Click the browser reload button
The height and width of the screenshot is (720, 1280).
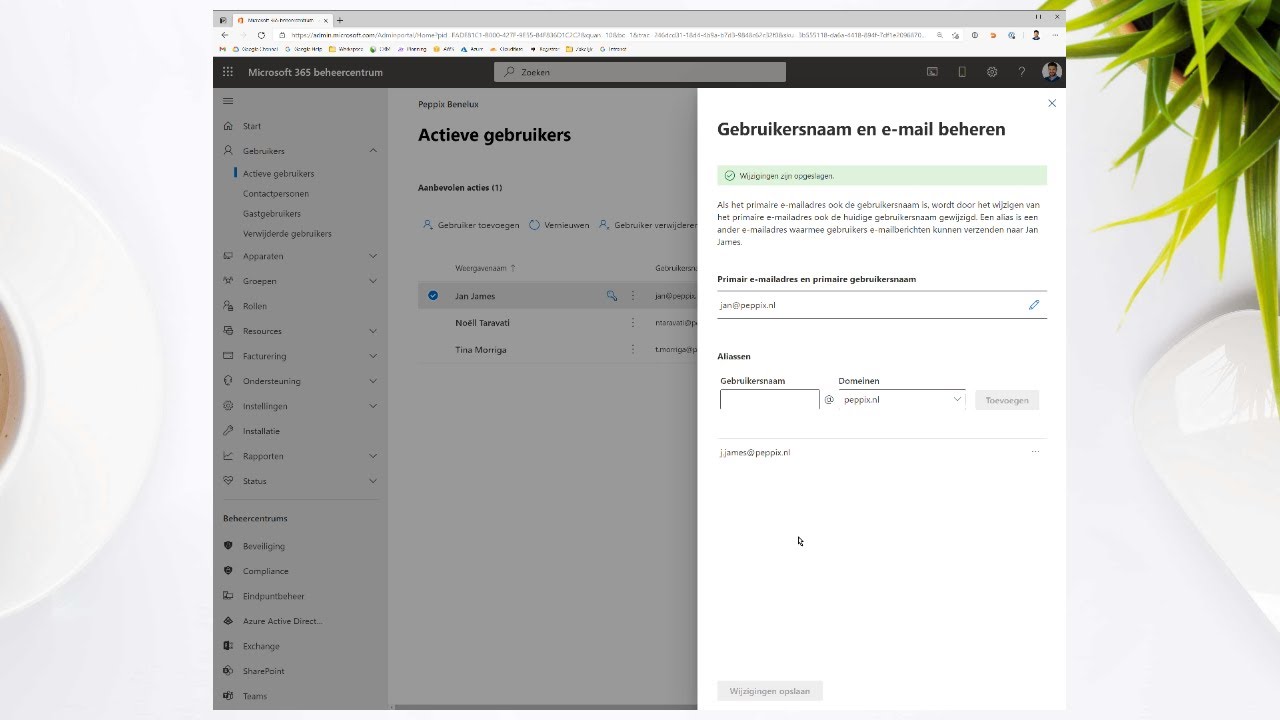click(x=261, y=35)
